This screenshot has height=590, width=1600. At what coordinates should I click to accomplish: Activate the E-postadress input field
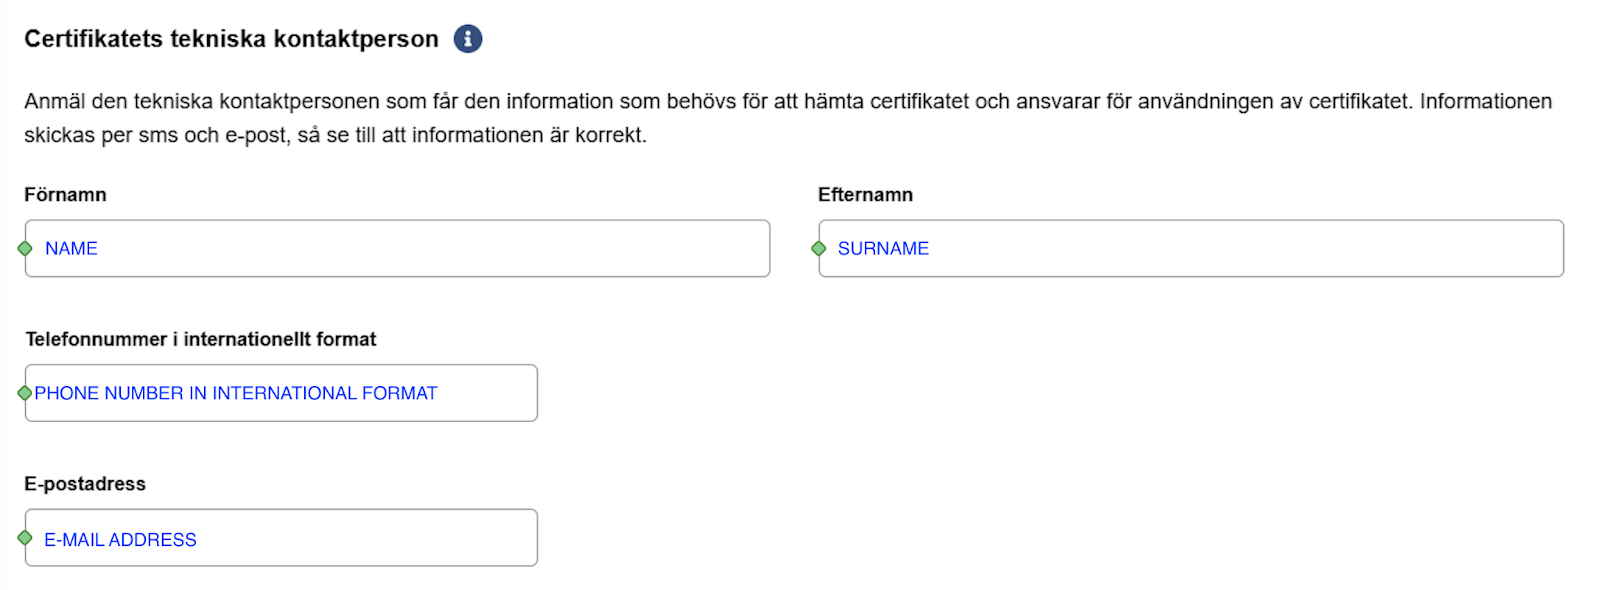pyautogui.click(x=281, y=538)
